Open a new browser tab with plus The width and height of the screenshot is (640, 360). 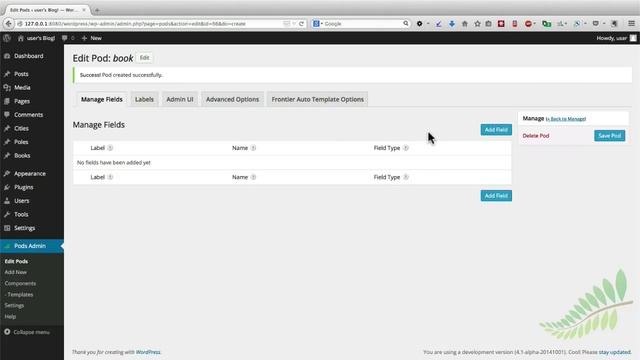coord(97,10)
